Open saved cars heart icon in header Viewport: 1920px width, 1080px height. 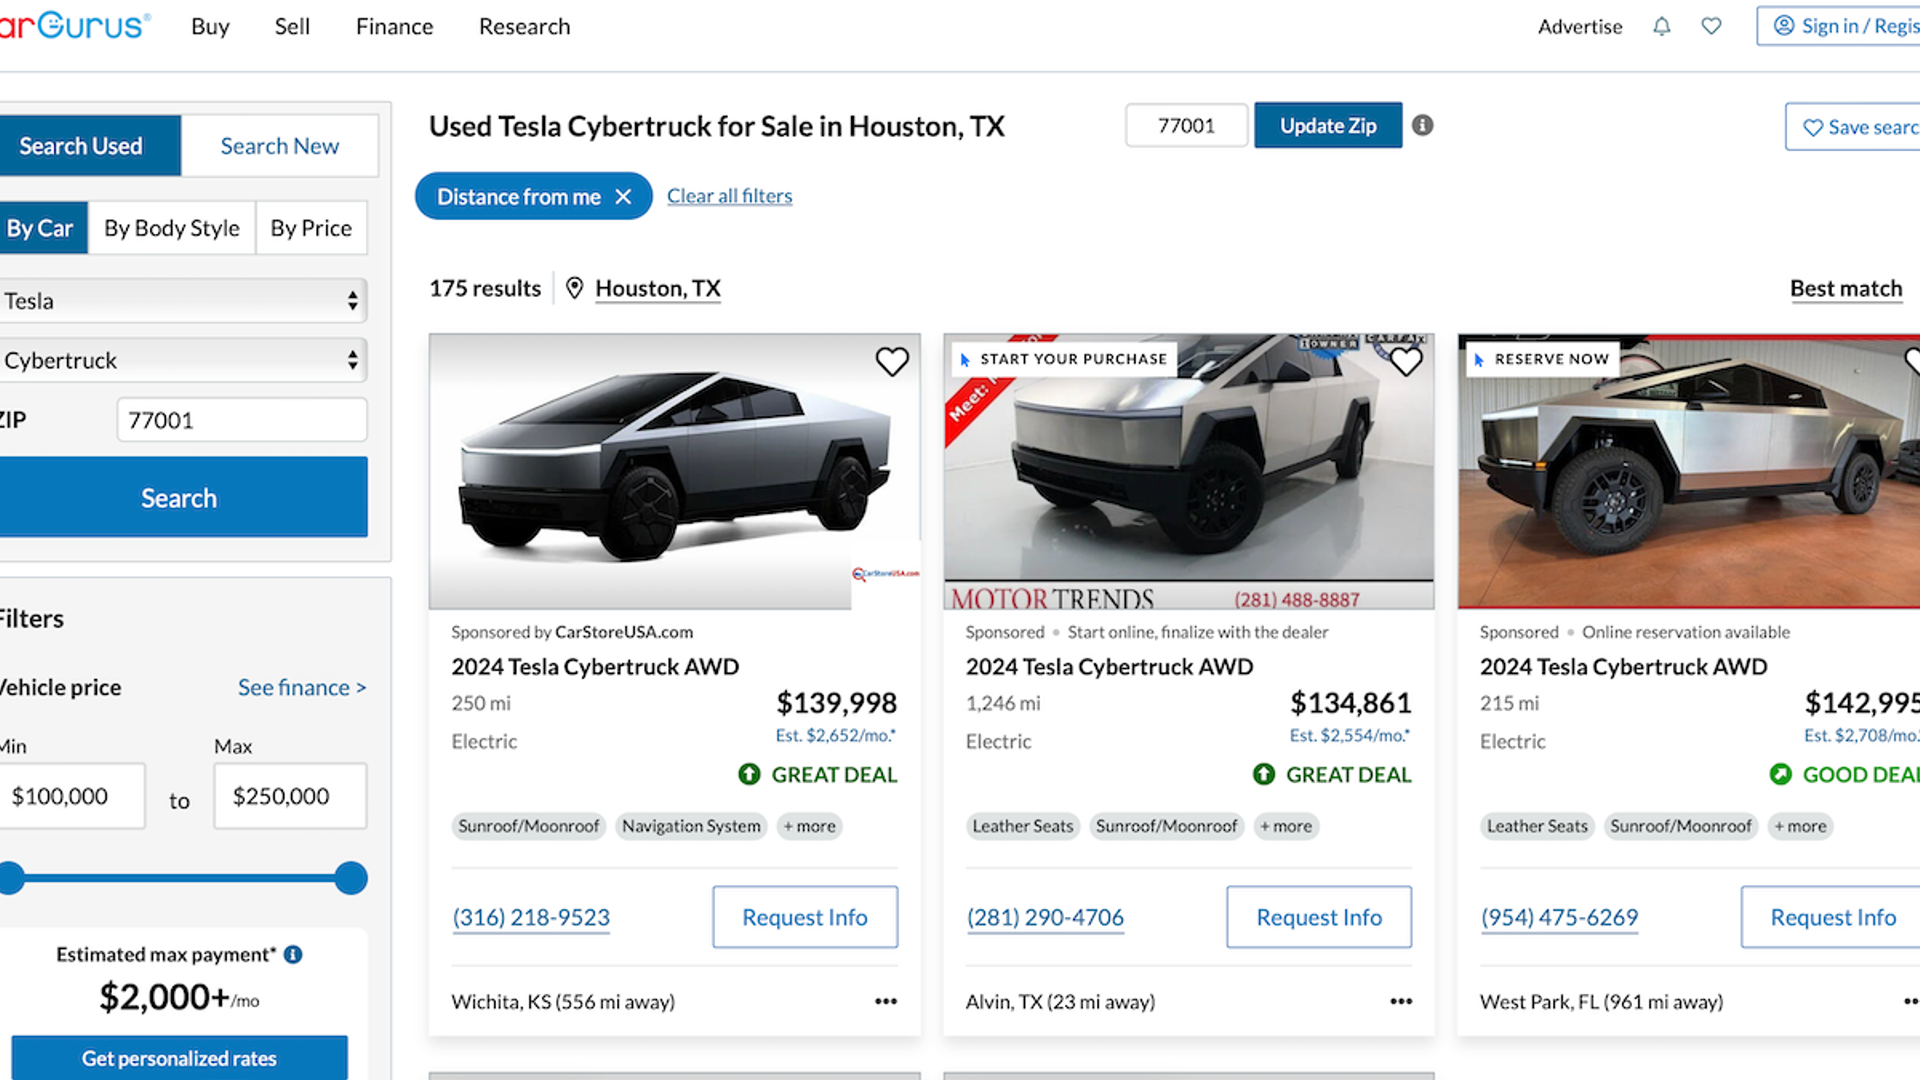click(x=1711, y=27)
